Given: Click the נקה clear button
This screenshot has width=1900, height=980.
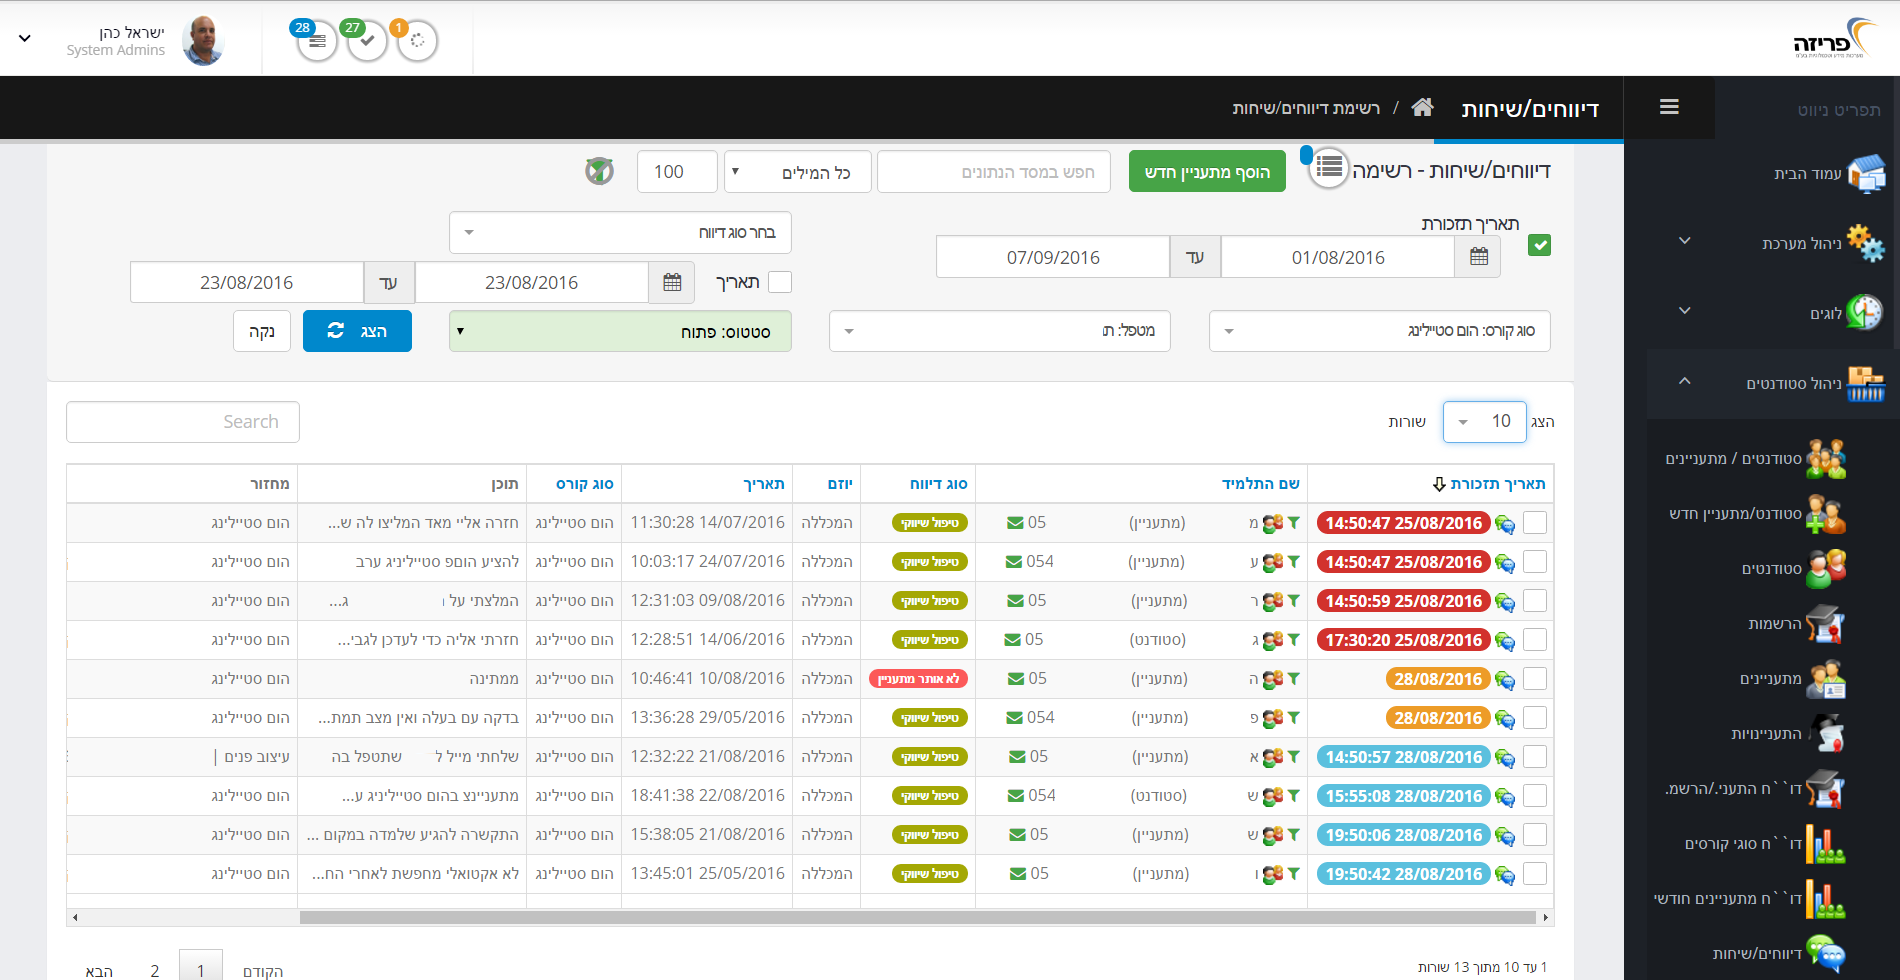Looking at the screenshot, I should click(x=262, y=331).
